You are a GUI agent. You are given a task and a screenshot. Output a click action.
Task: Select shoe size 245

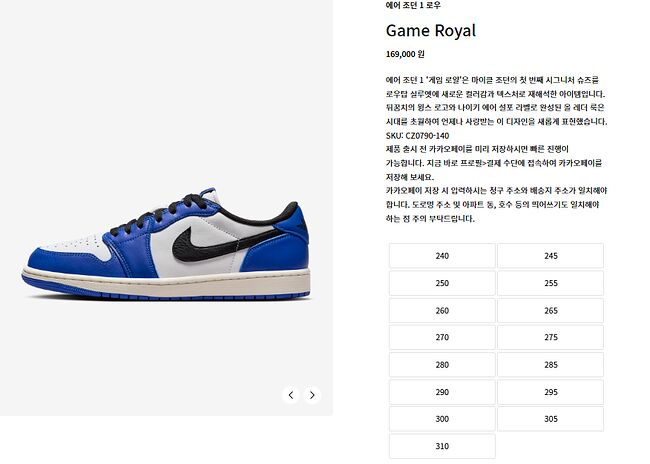point(551,256)
